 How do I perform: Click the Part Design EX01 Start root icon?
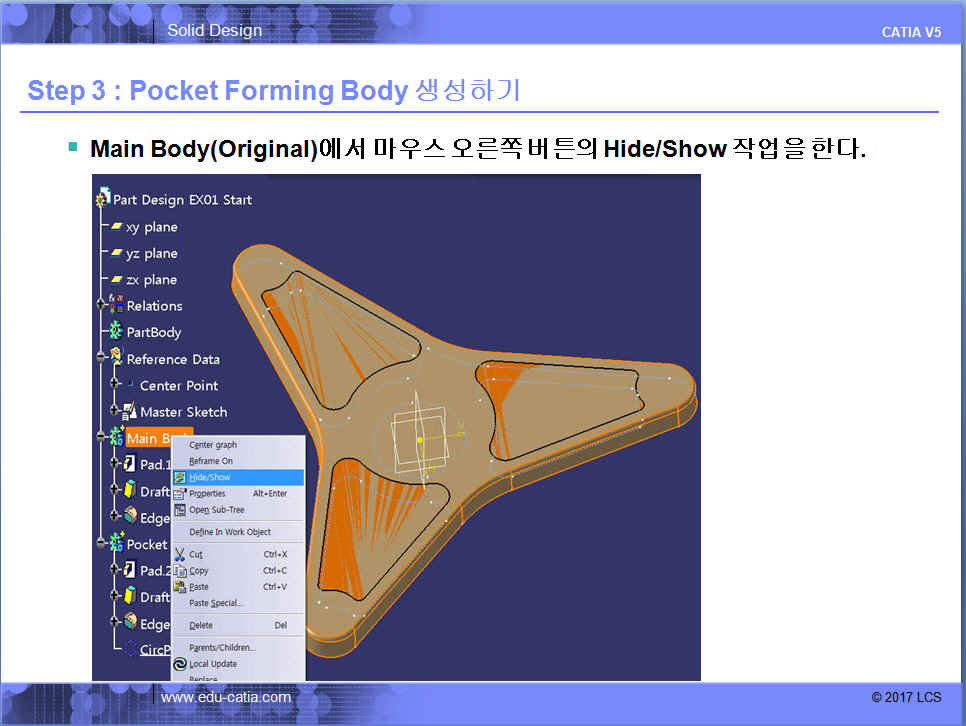coord(103,200)
